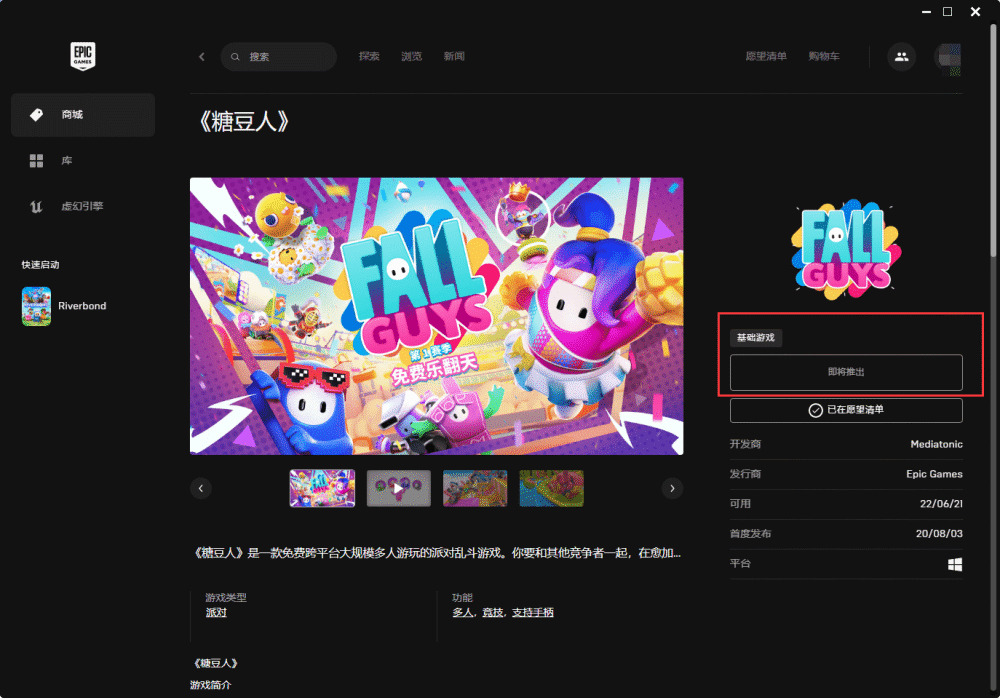
Task: Click the Fall Guys logo in sidebar
Action: [x=846, y=250]
